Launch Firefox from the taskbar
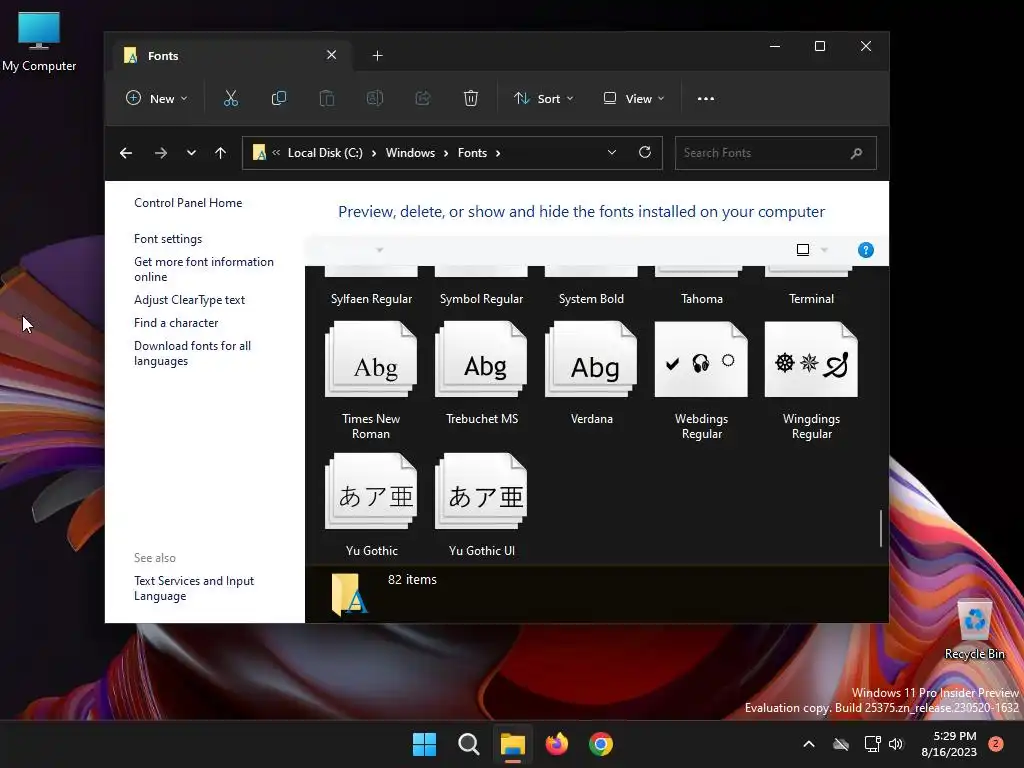The width and height of the screenshot is (1024, 768). click(556, 744)
